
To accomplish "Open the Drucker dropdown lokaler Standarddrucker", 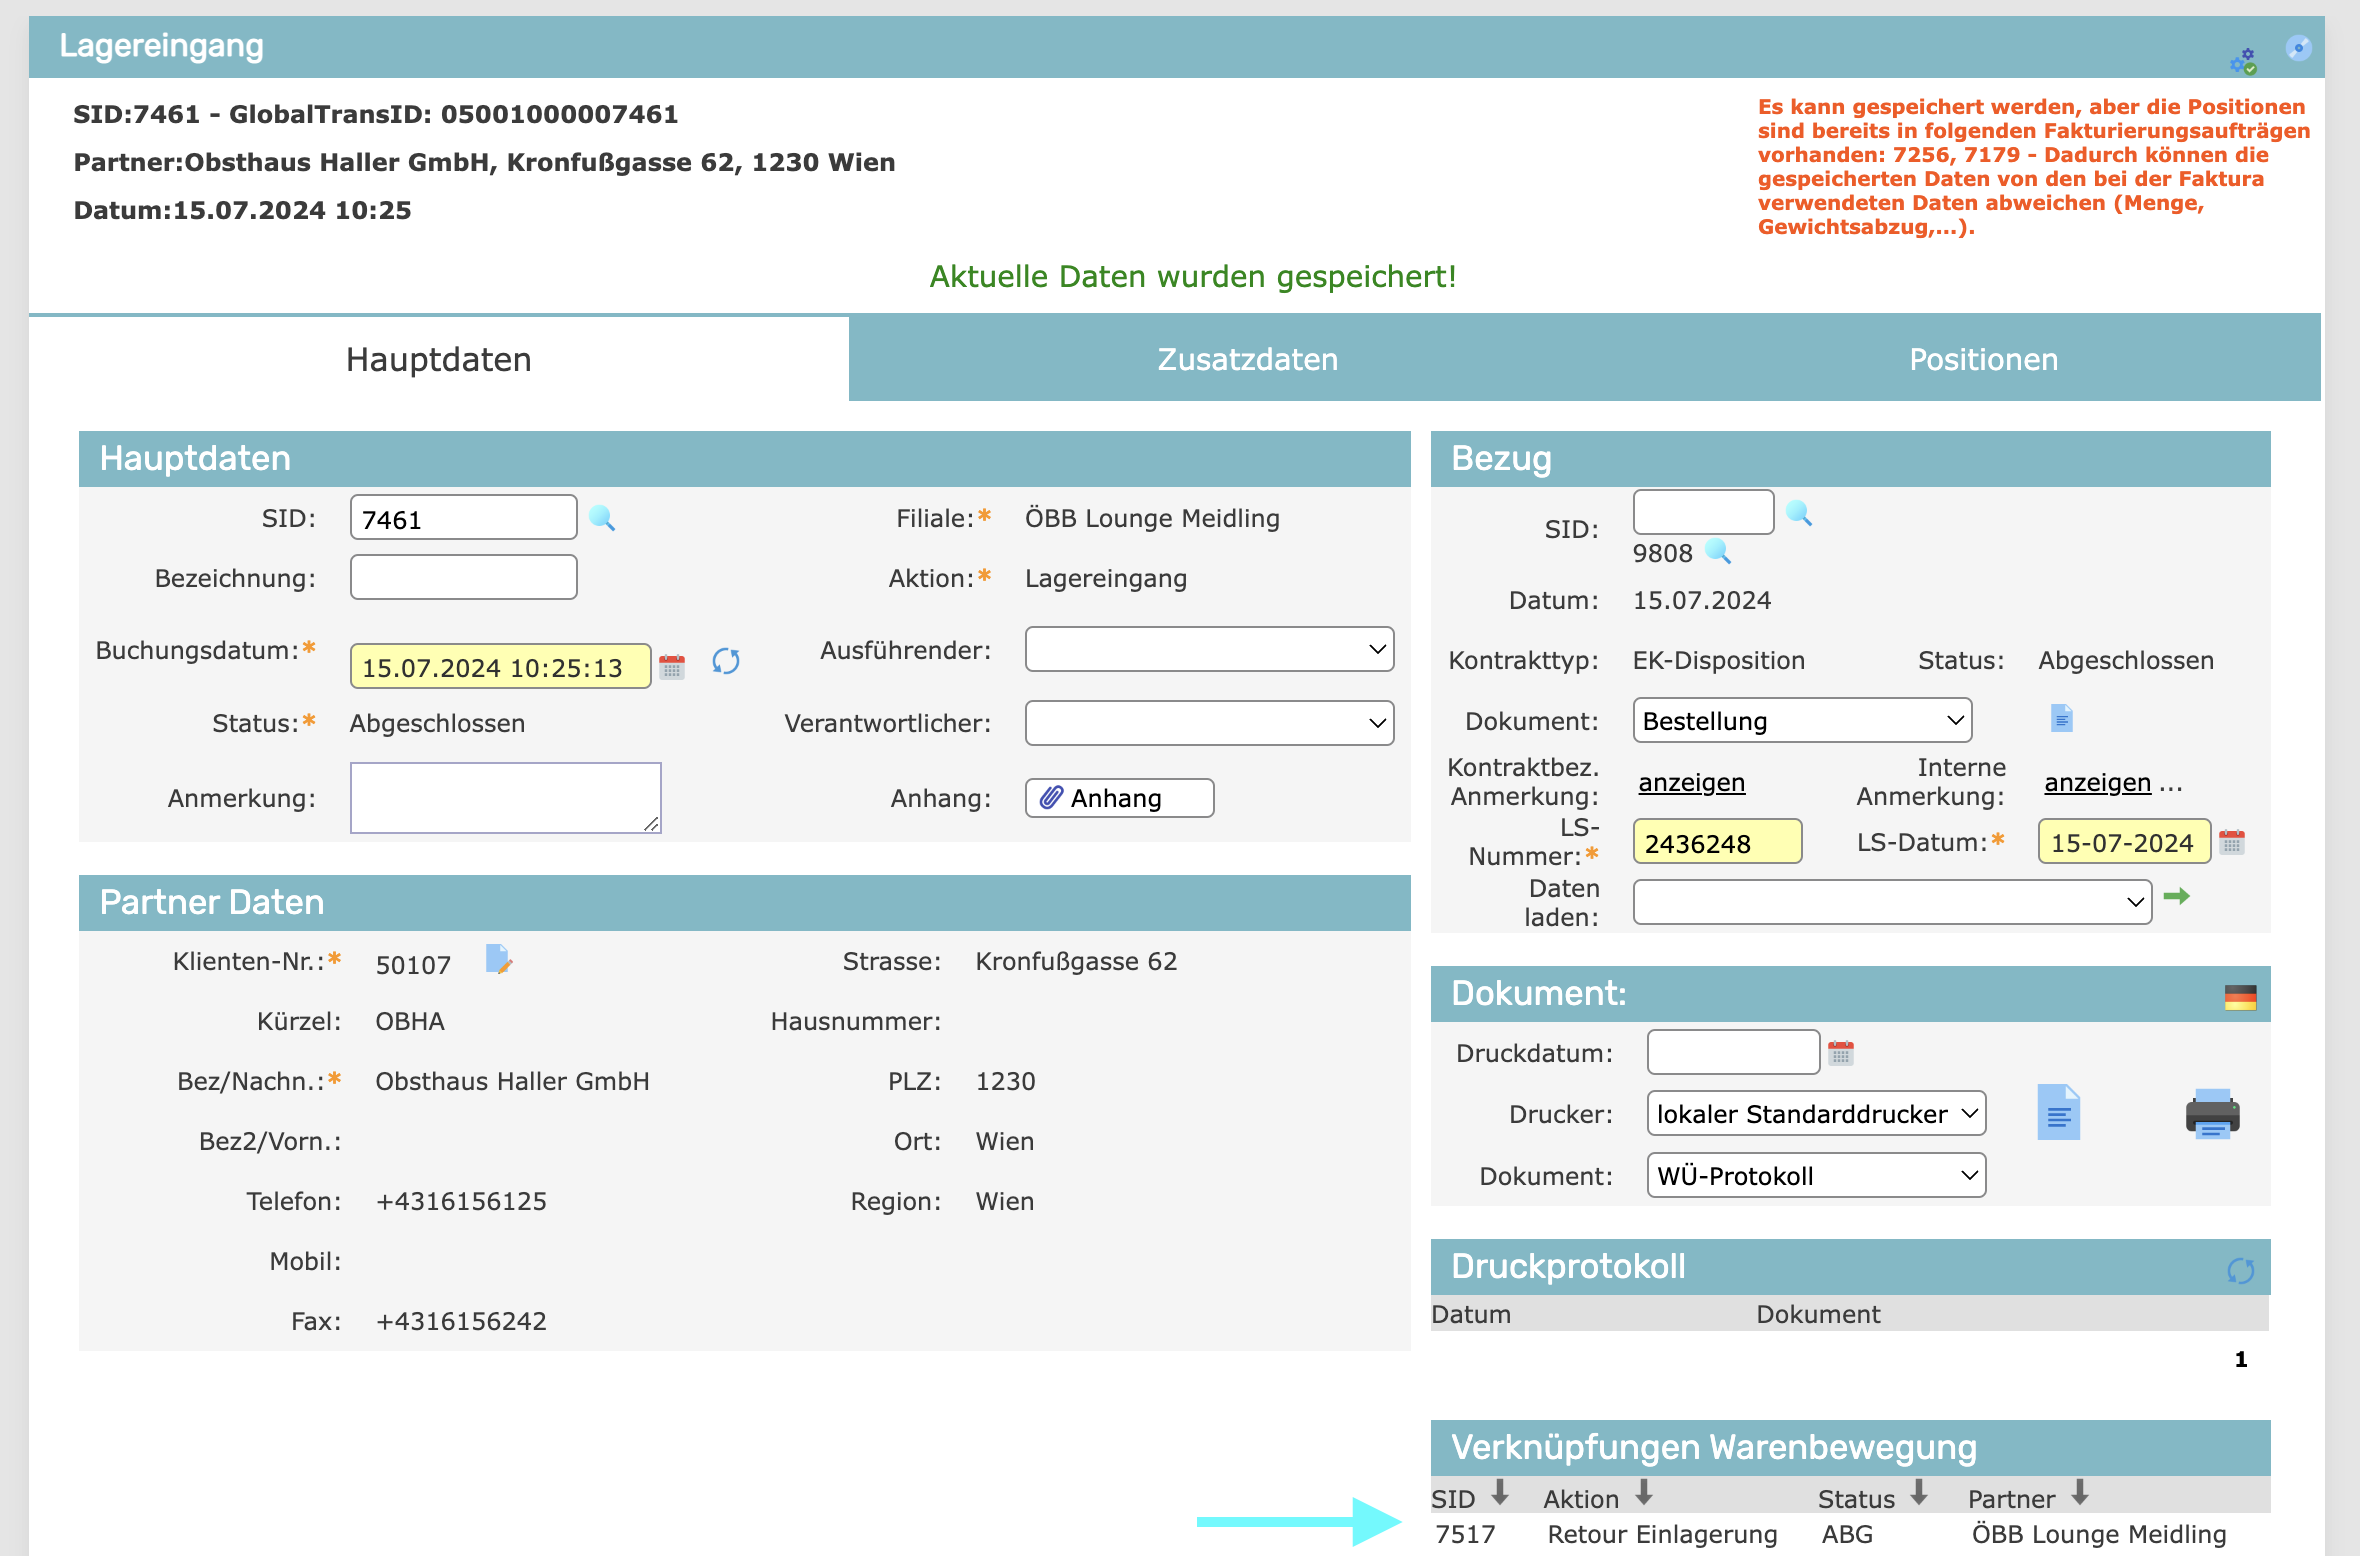I will (x=1815, y=1114).
